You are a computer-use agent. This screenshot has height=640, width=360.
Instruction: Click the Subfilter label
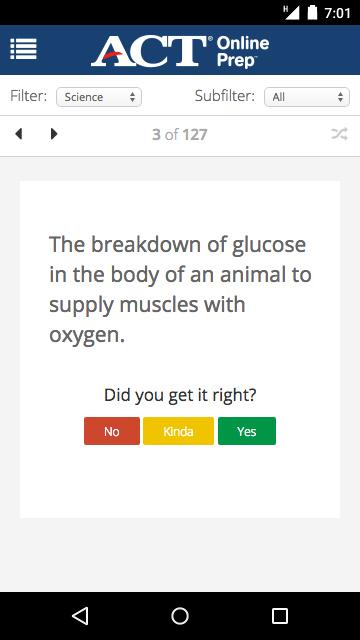pos(225,96)
